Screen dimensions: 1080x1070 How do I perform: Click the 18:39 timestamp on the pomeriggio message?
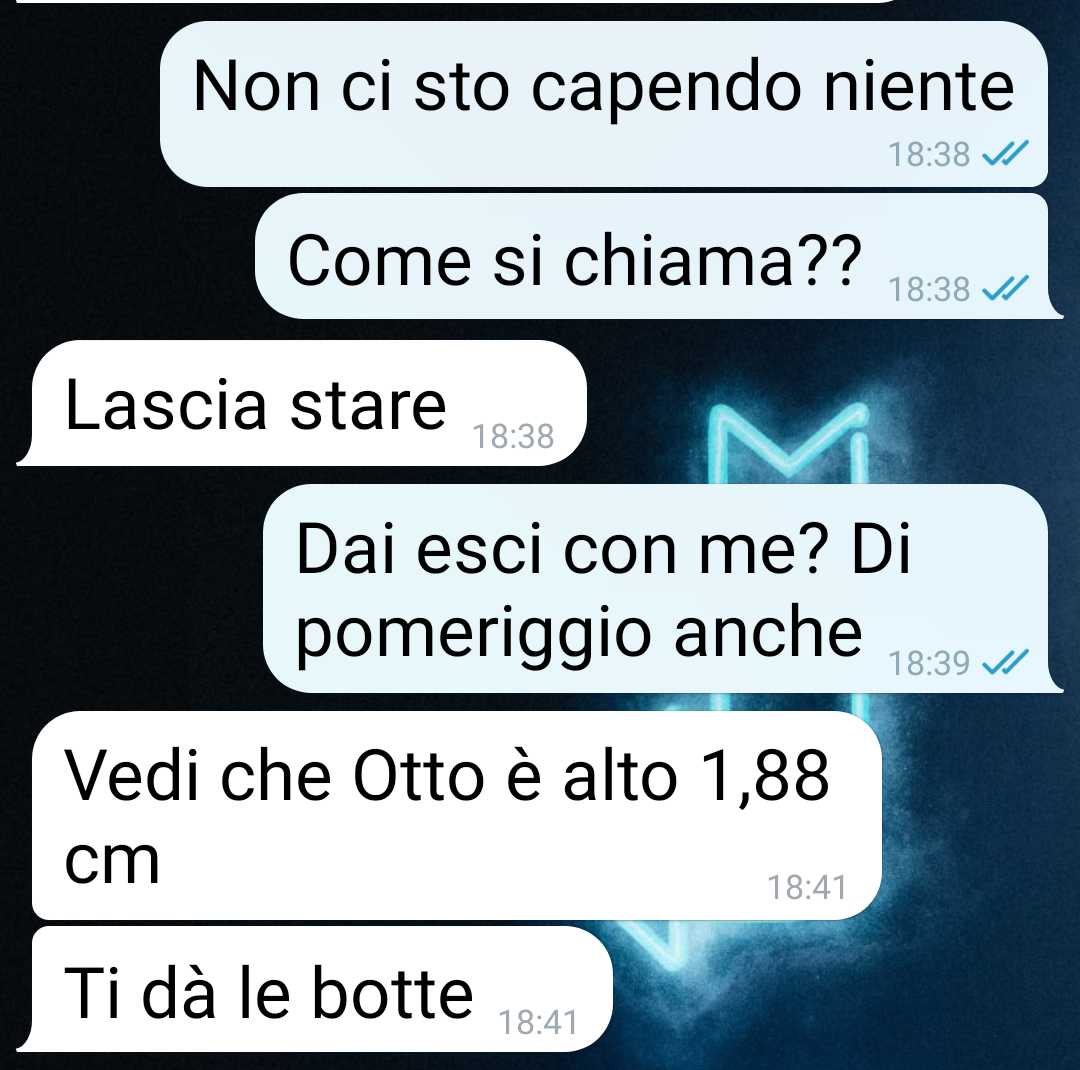pyautogui.click(x=929, y=663)
